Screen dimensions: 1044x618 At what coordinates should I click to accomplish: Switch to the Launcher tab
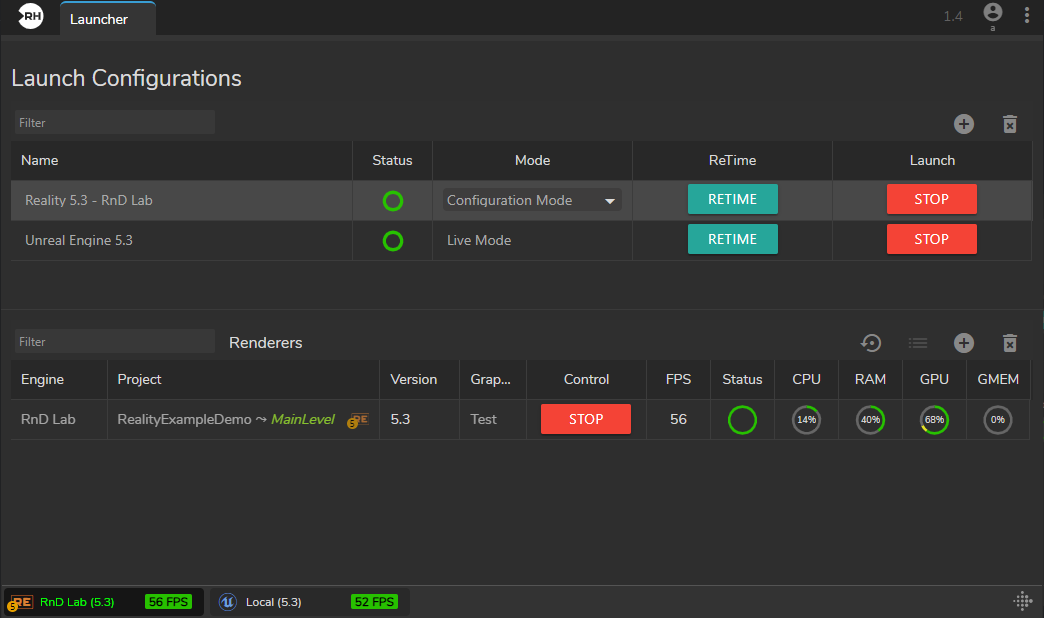tap(108, 19)
